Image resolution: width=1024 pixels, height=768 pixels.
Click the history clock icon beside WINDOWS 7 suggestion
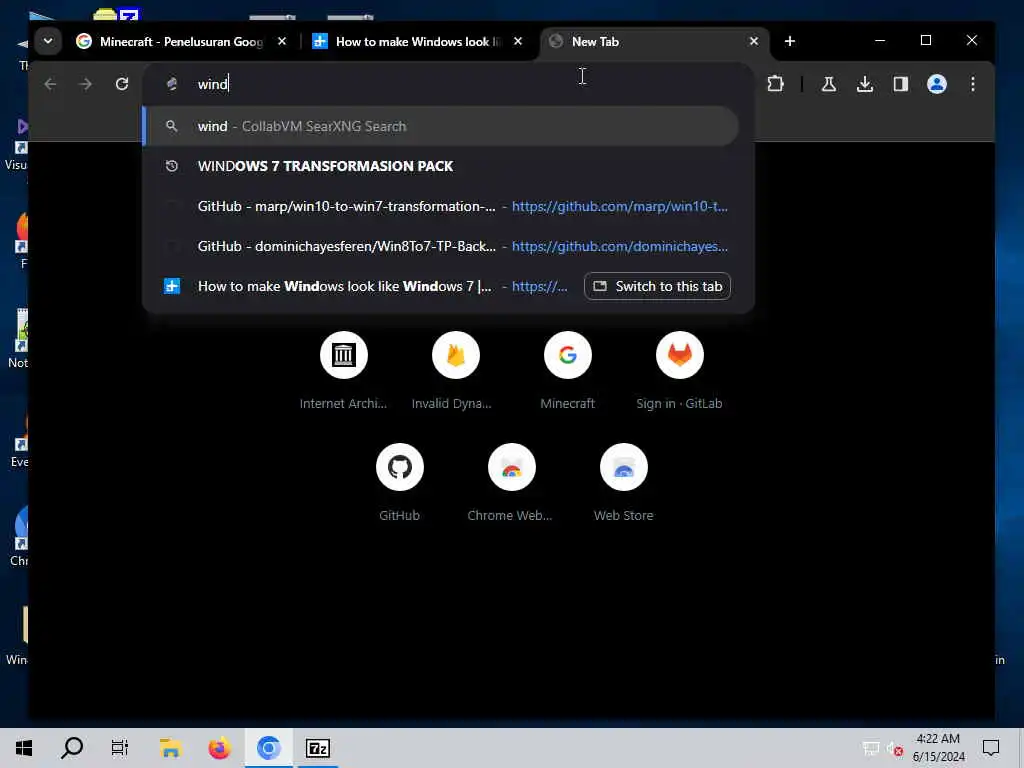tap(172, 166)
